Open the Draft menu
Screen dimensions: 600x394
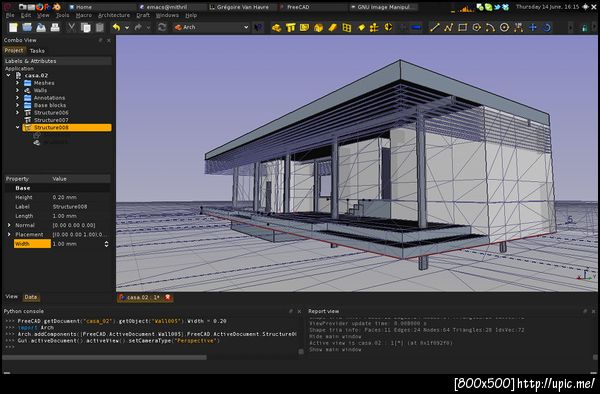[x=143, y=15]
